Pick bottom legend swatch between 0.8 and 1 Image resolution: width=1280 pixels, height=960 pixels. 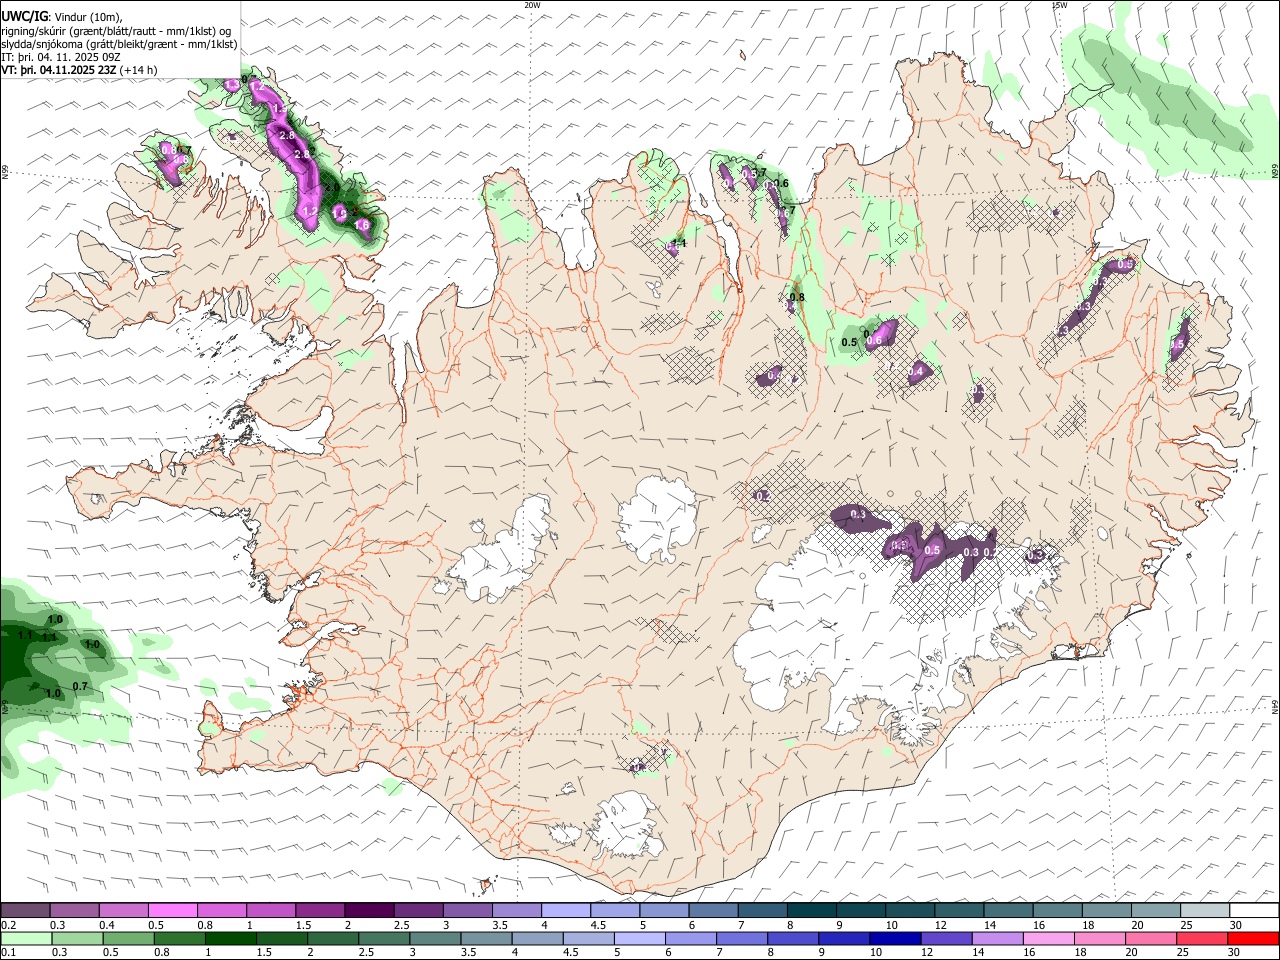tap(180, 938)
